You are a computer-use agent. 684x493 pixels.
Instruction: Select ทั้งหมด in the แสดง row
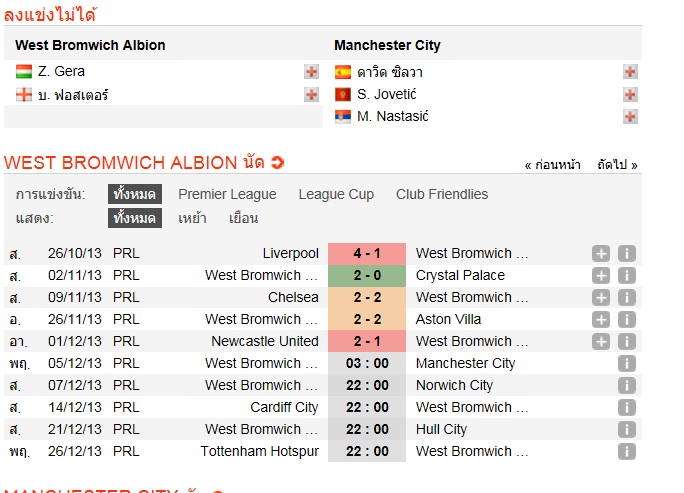135,218
